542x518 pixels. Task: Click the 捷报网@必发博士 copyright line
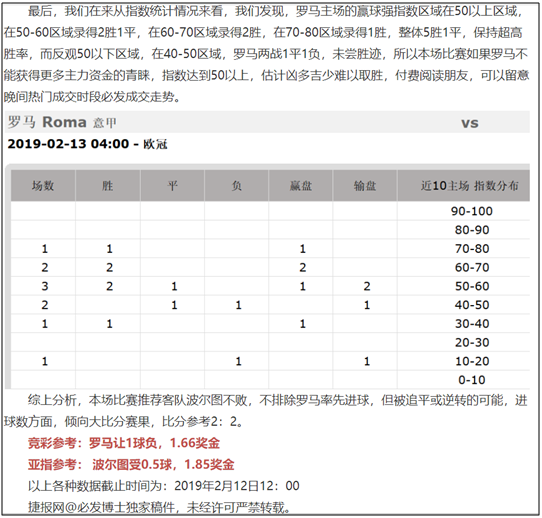(159, 507)
